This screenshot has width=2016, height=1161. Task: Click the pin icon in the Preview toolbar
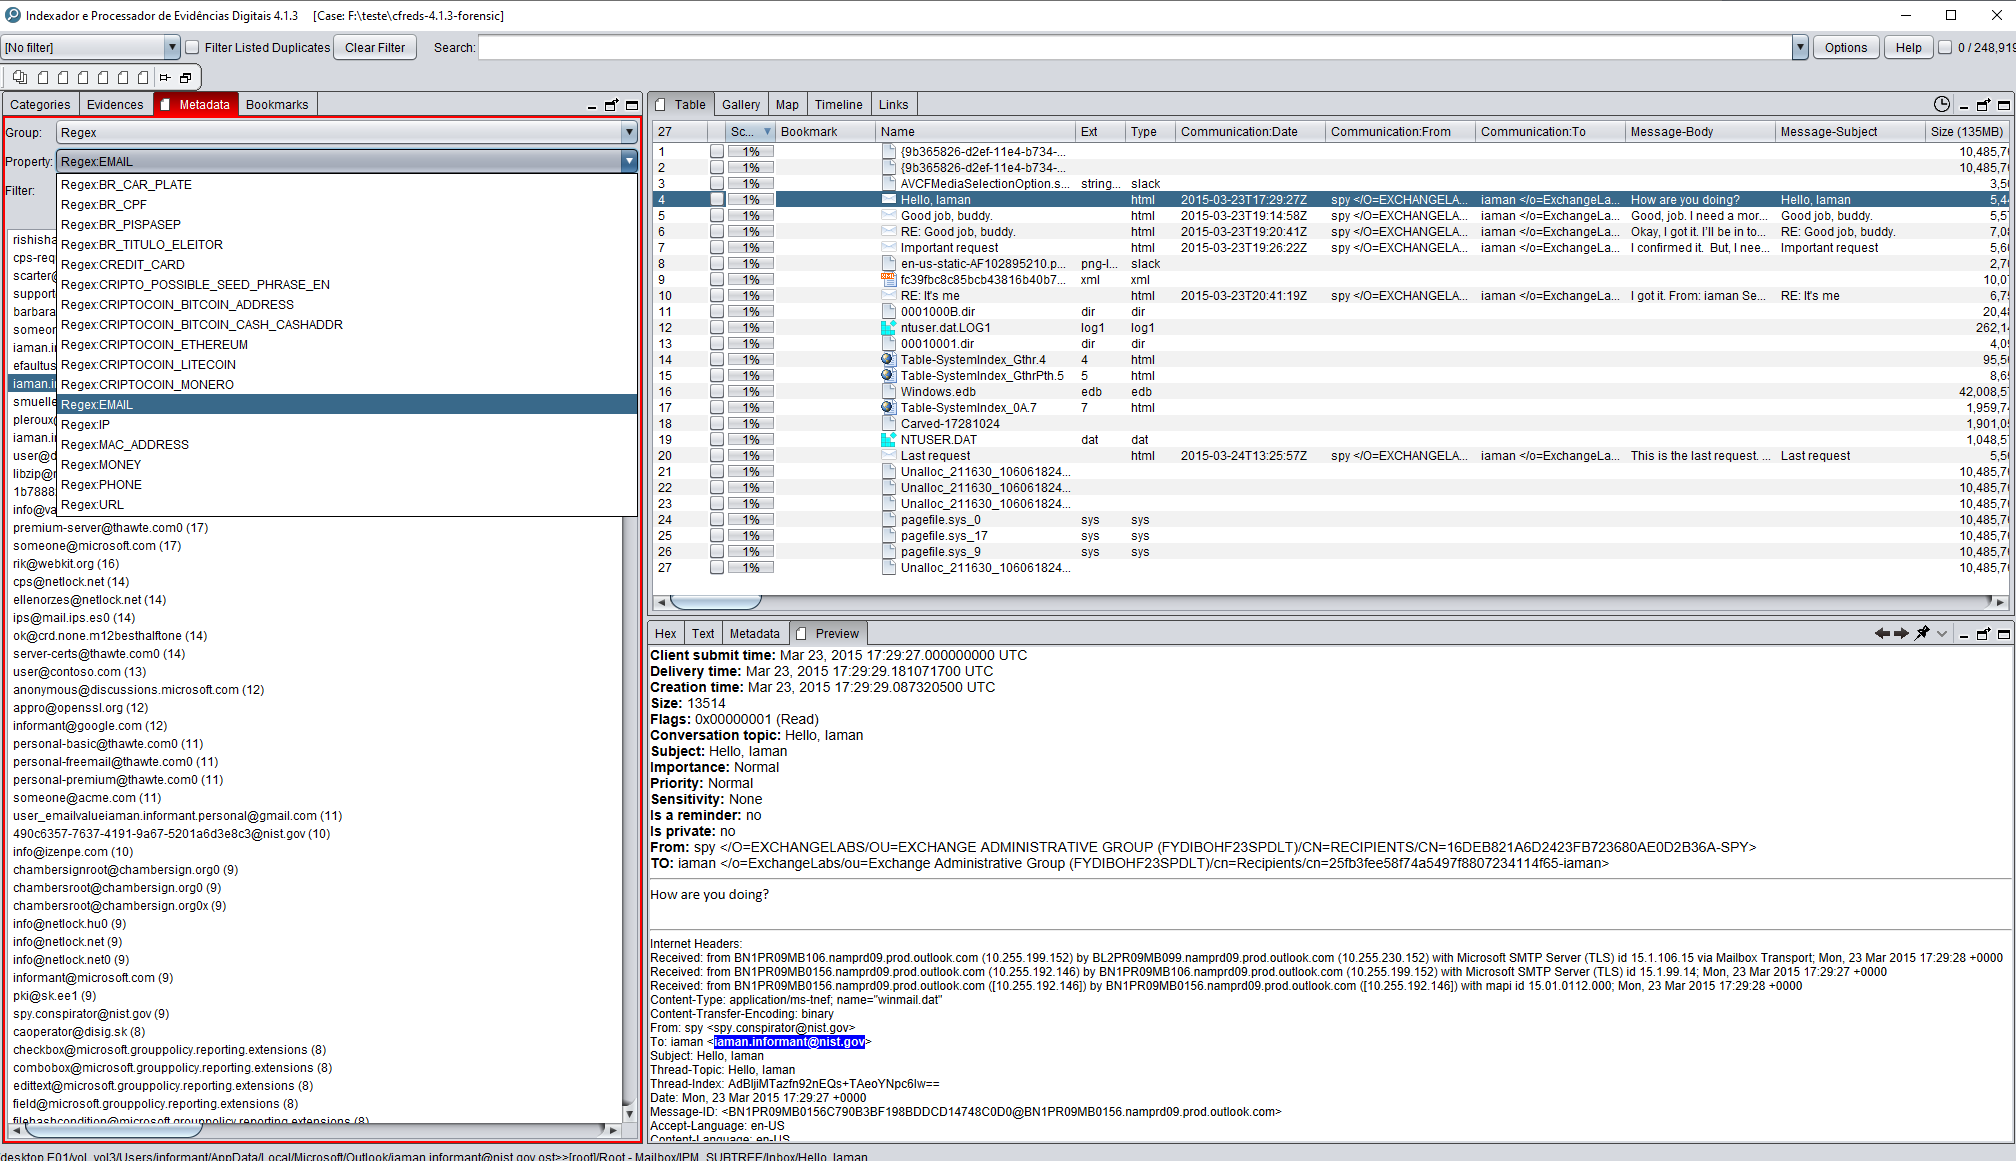tap(1922, 633)
